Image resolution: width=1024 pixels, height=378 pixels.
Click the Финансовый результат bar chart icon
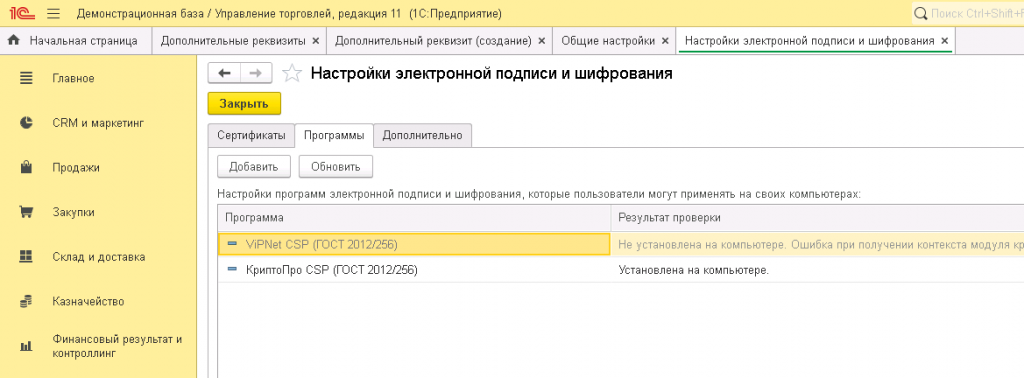click(26, 347)
